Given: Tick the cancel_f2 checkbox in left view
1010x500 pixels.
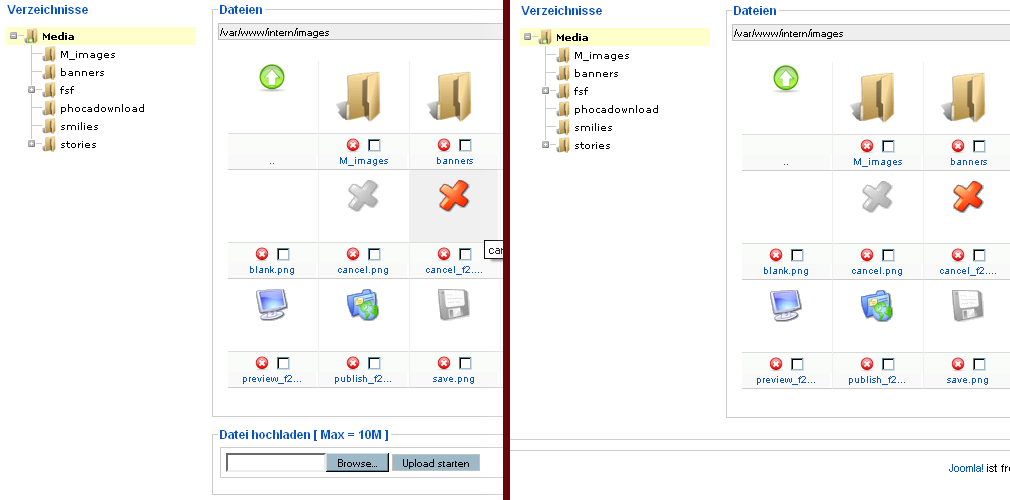Looking at the screenshot, I should pyautogui.click(x=465, y=254).
